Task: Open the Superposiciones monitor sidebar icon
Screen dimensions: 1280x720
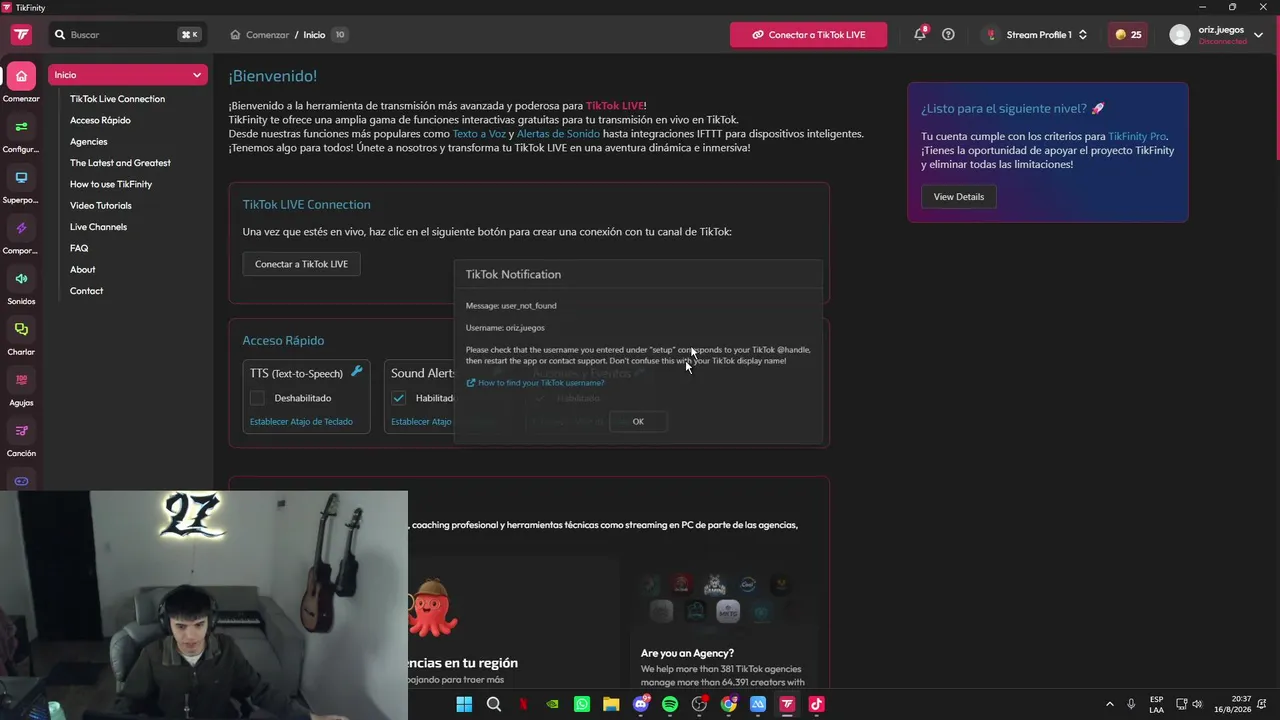Action: click(21, 178)
